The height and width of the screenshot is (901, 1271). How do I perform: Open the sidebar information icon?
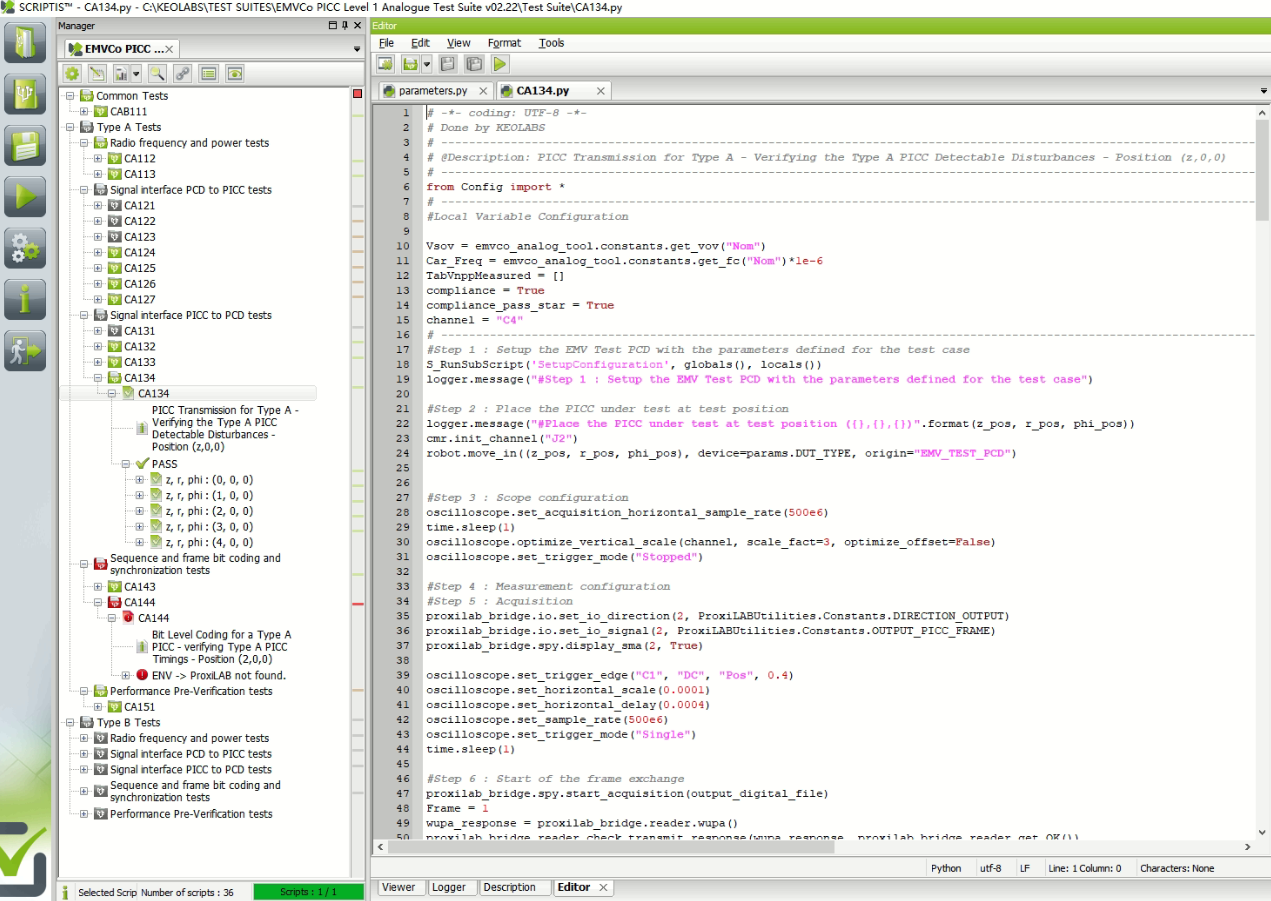click(x=25, y=299)
